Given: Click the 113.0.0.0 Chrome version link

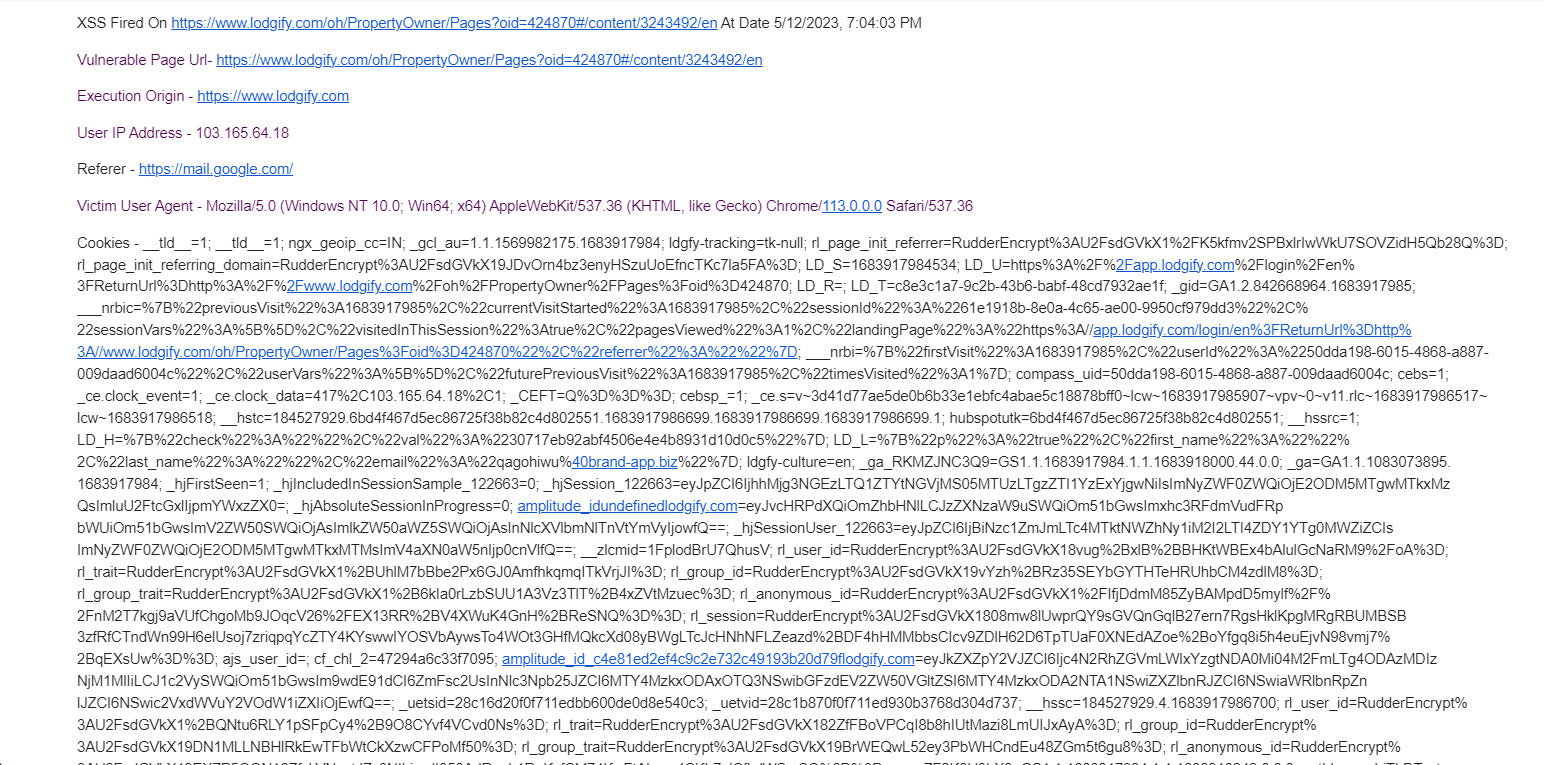Looking at the screenshot, I should 852,206.
